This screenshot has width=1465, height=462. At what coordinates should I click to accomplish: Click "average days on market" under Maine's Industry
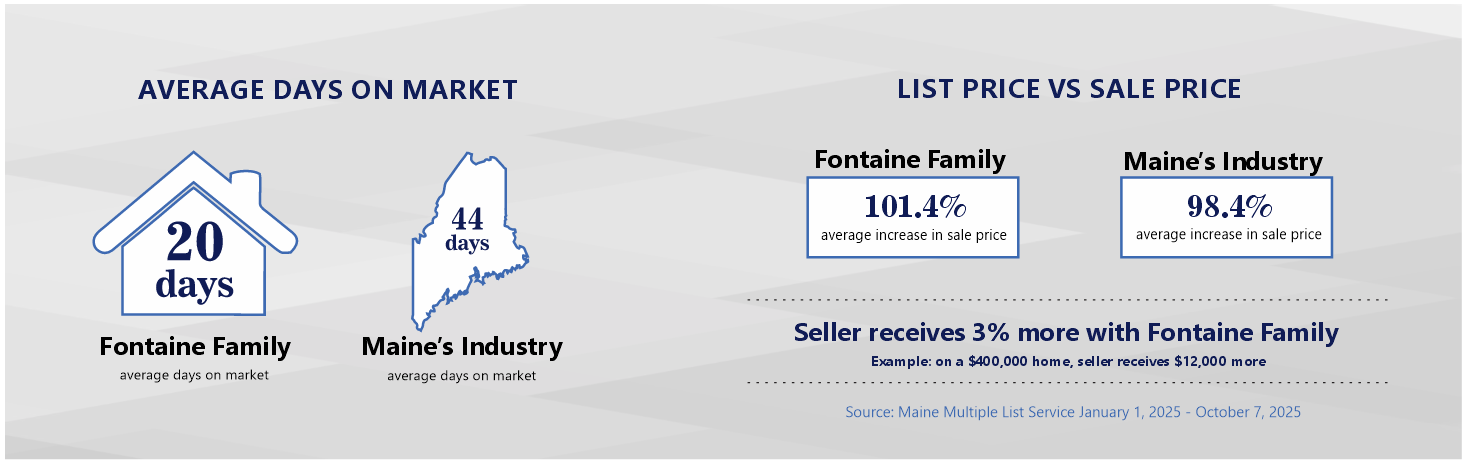[x=461, y=376]
